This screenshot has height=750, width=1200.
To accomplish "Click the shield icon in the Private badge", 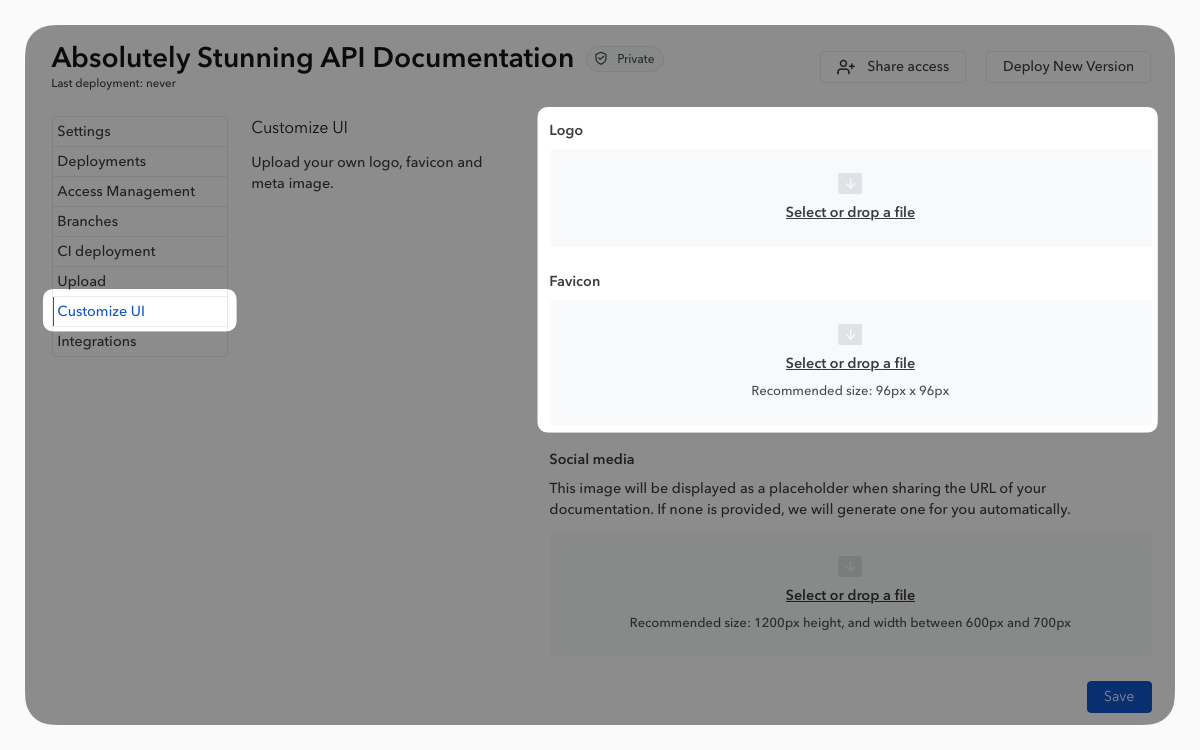I will 601,59.
